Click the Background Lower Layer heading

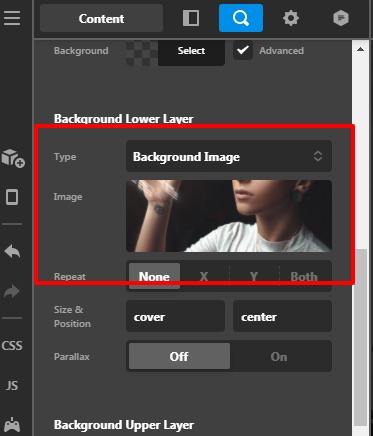(x=124, y=119)
